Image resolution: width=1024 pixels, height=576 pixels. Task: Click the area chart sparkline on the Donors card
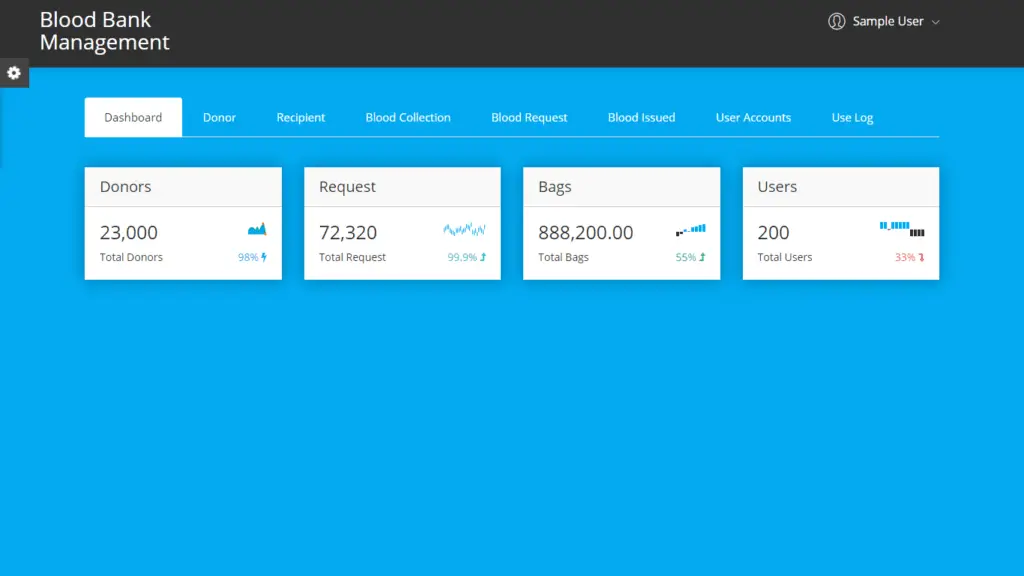click(257, 228)
